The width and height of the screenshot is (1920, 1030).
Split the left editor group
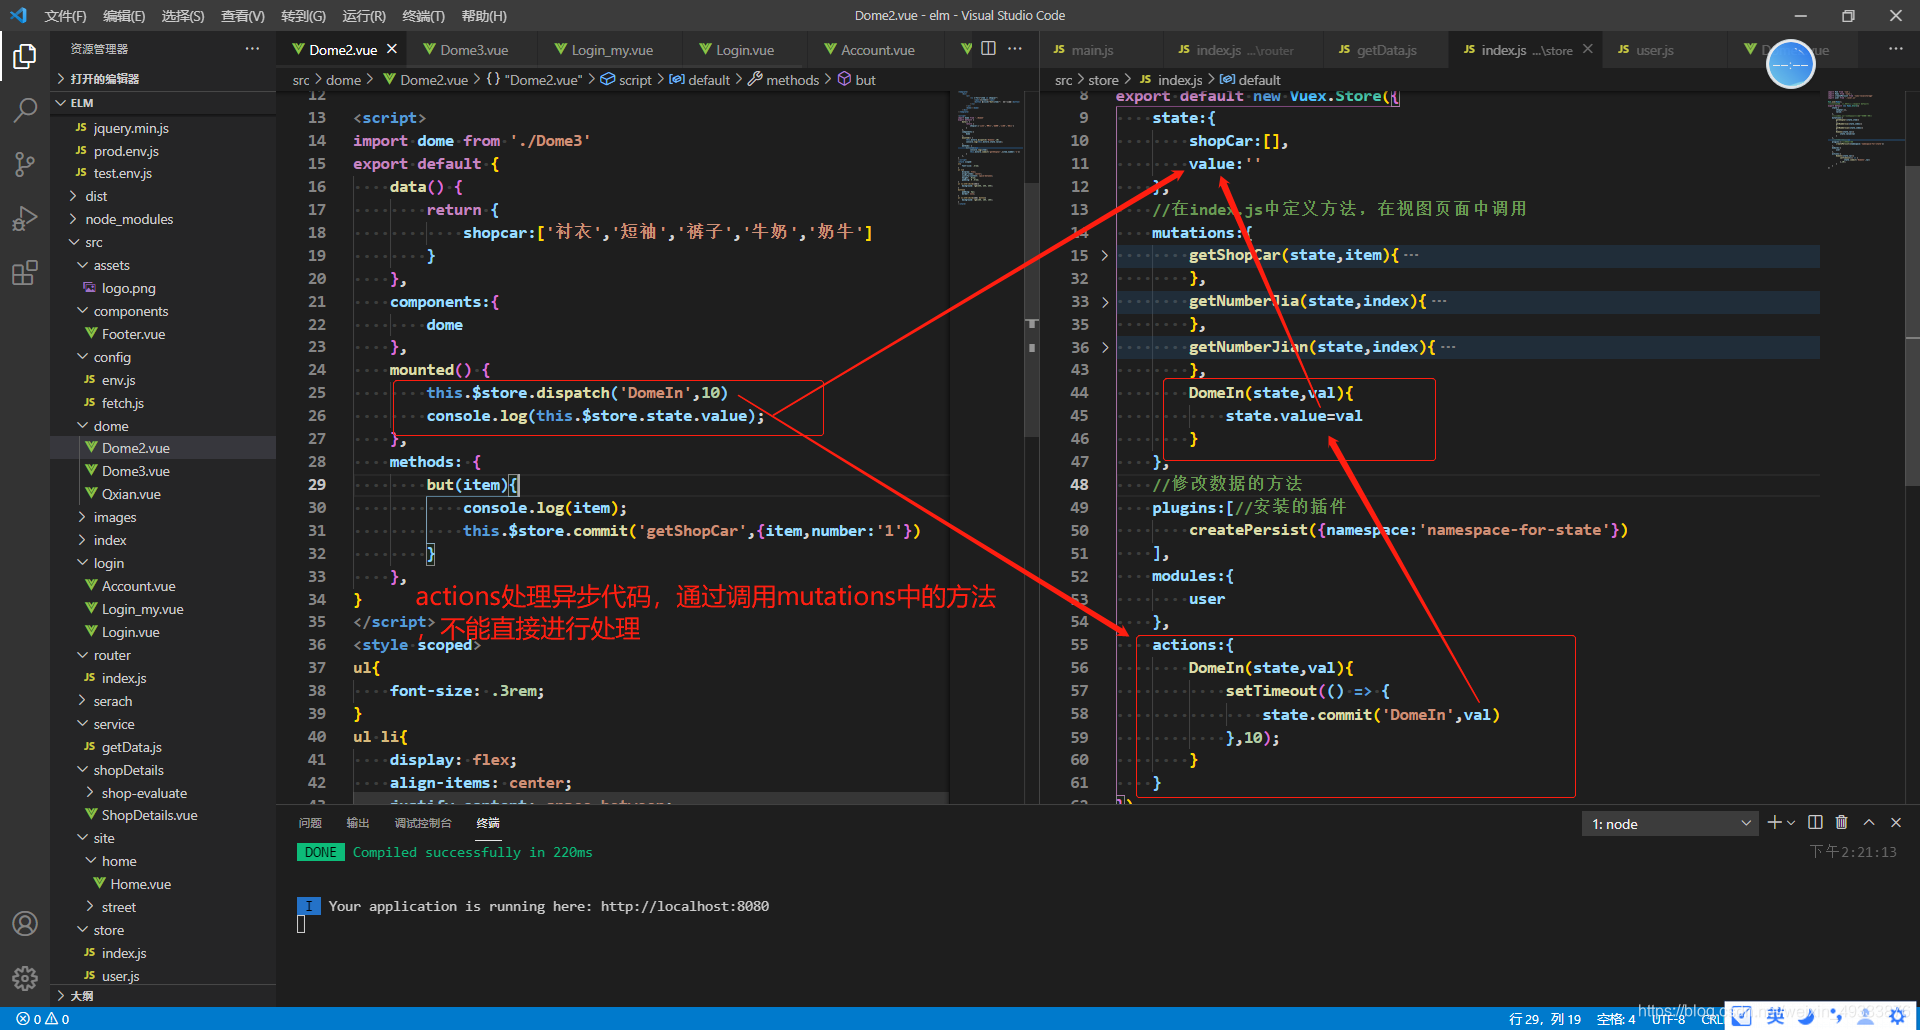pos(988,49)
